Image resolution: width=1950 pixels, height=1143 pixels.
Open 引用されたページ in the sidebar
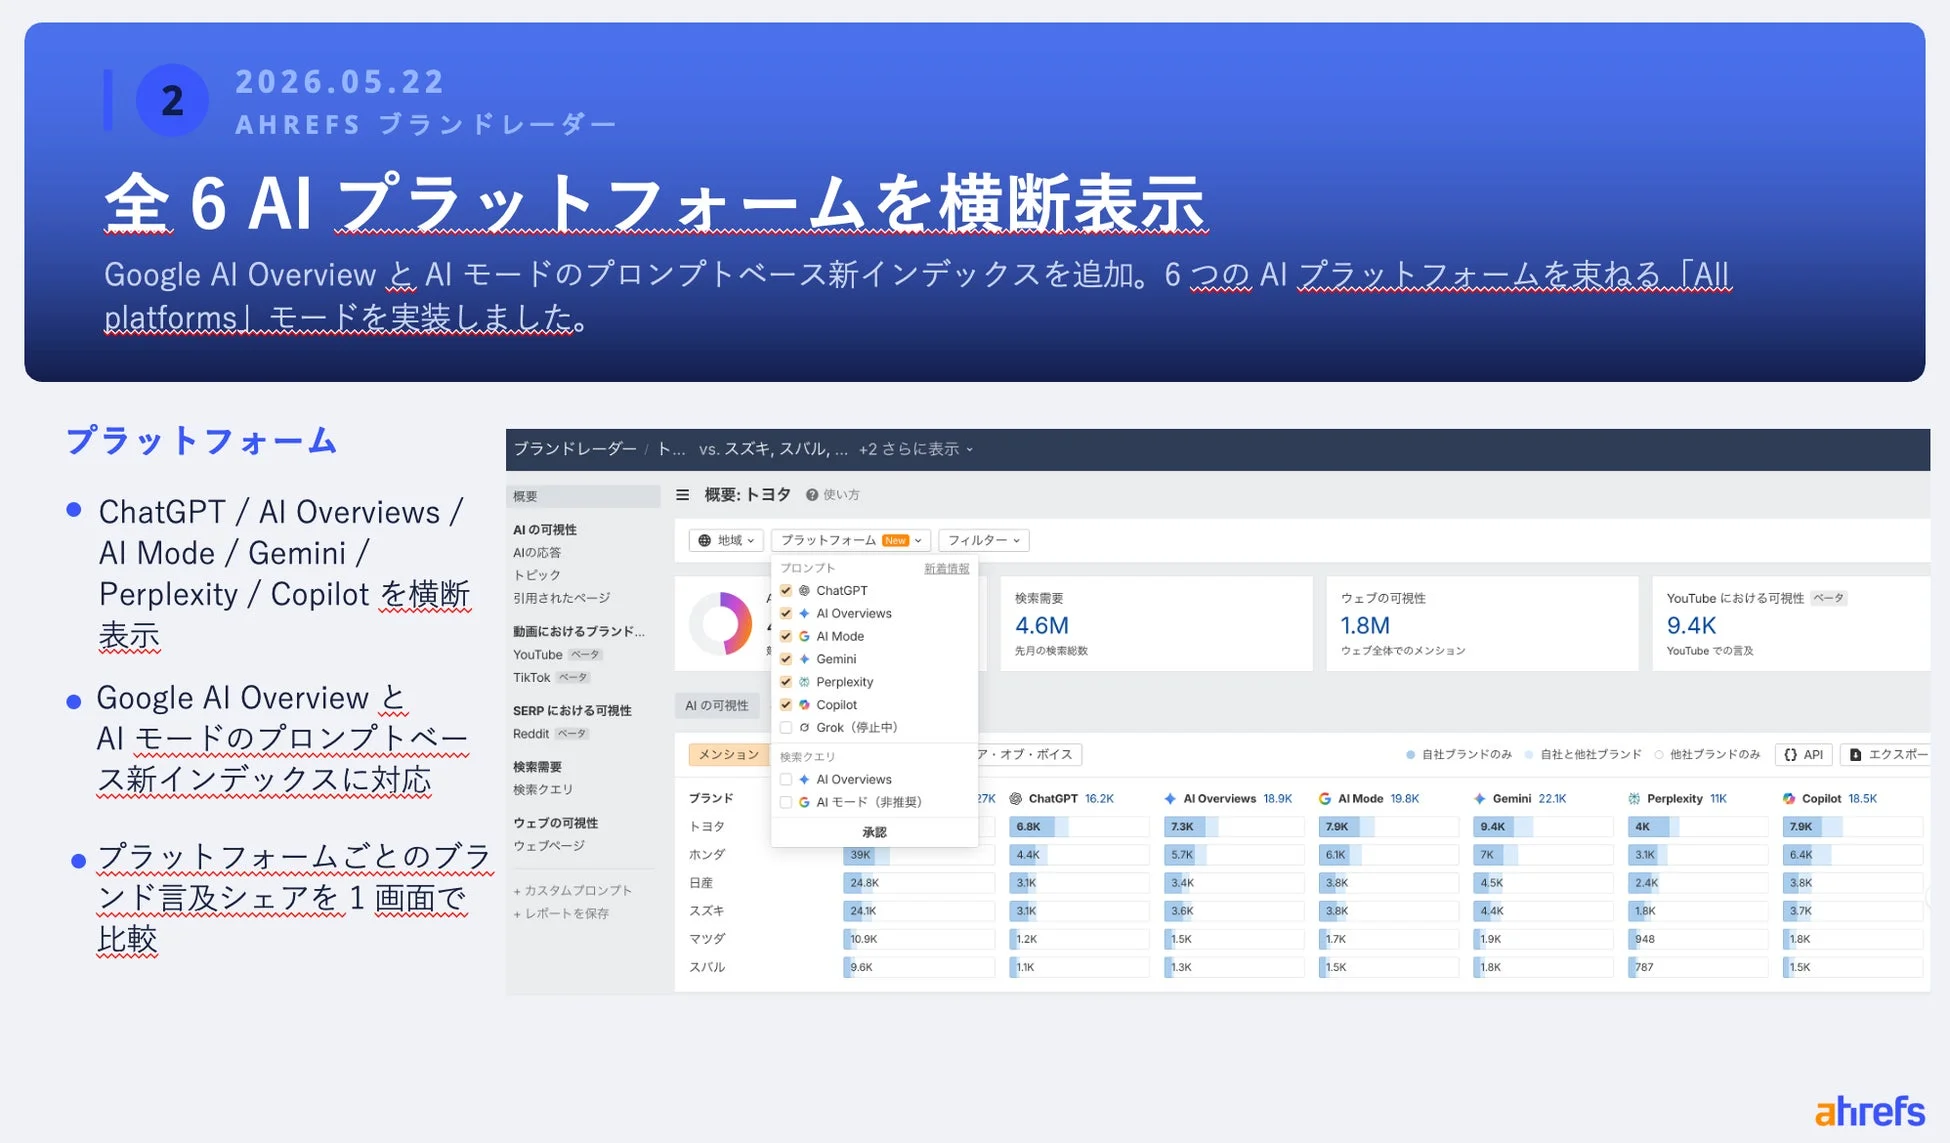tap(561, 598)
